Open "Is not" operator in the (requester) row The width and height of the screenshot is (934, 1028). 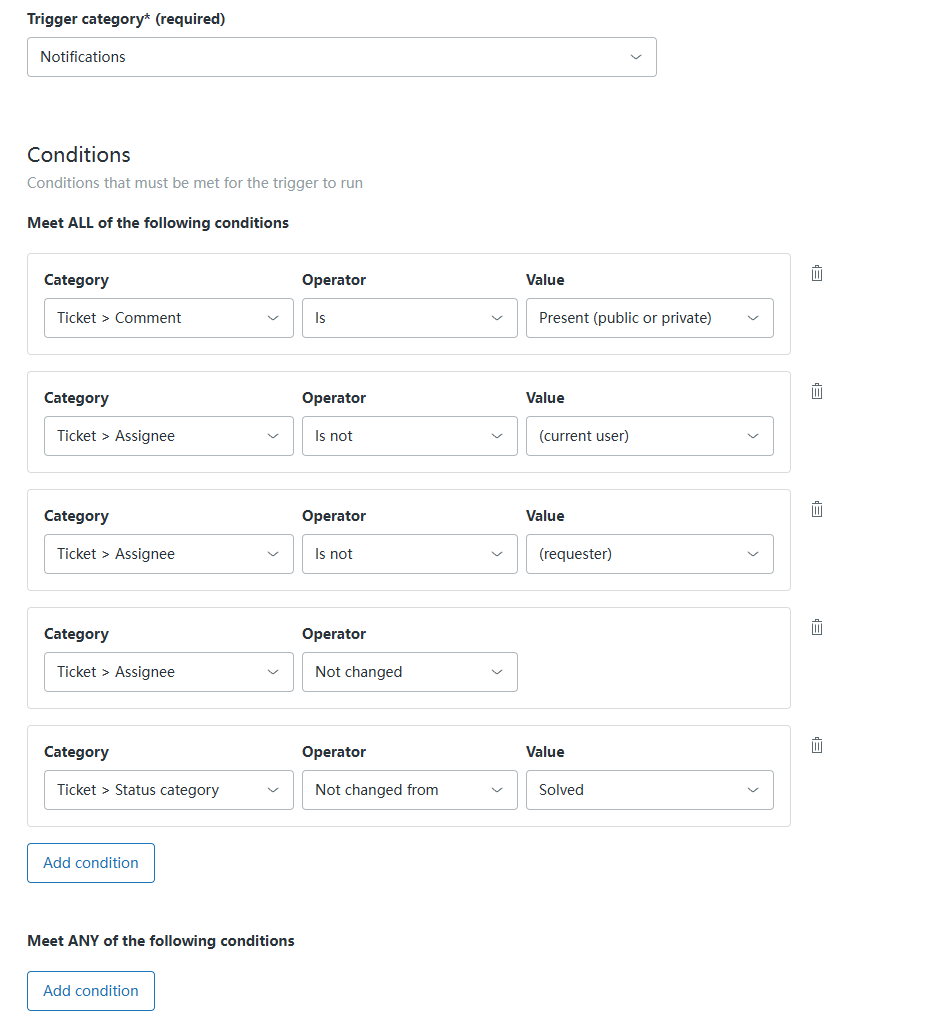pyautogui.click(x=409, y=554)
